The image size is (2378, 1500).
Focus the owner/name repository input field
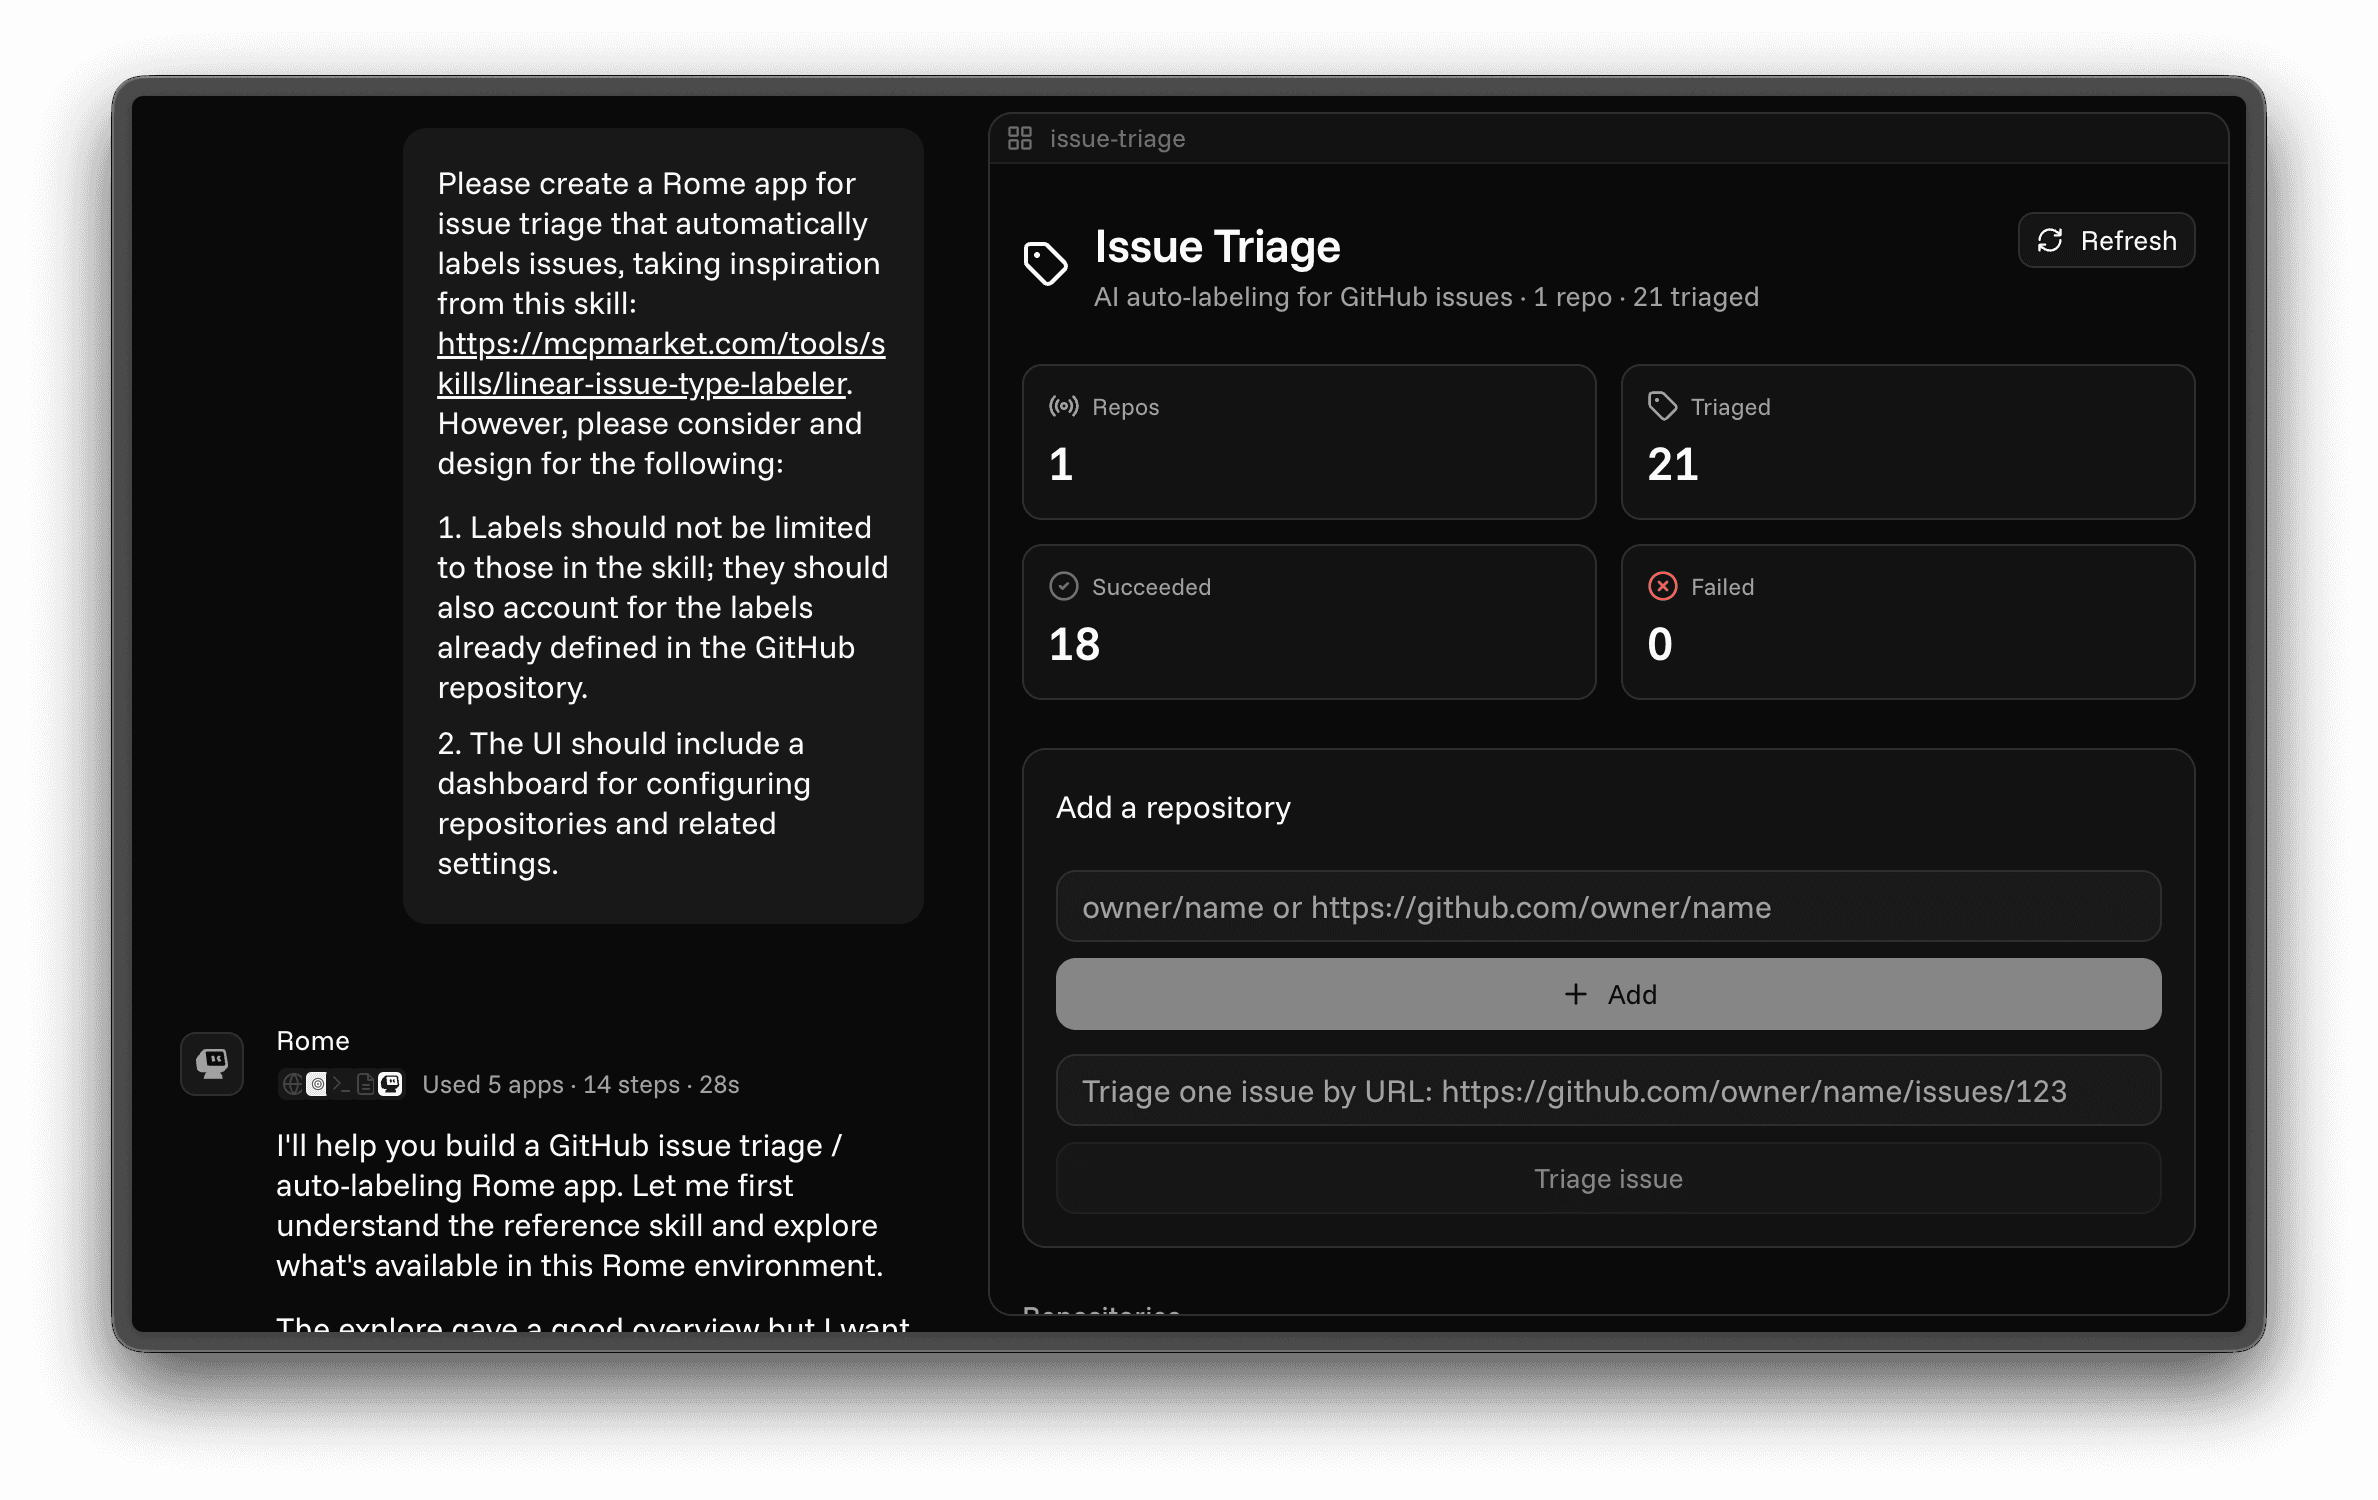pyautogui.click(x=1608, y=907)
